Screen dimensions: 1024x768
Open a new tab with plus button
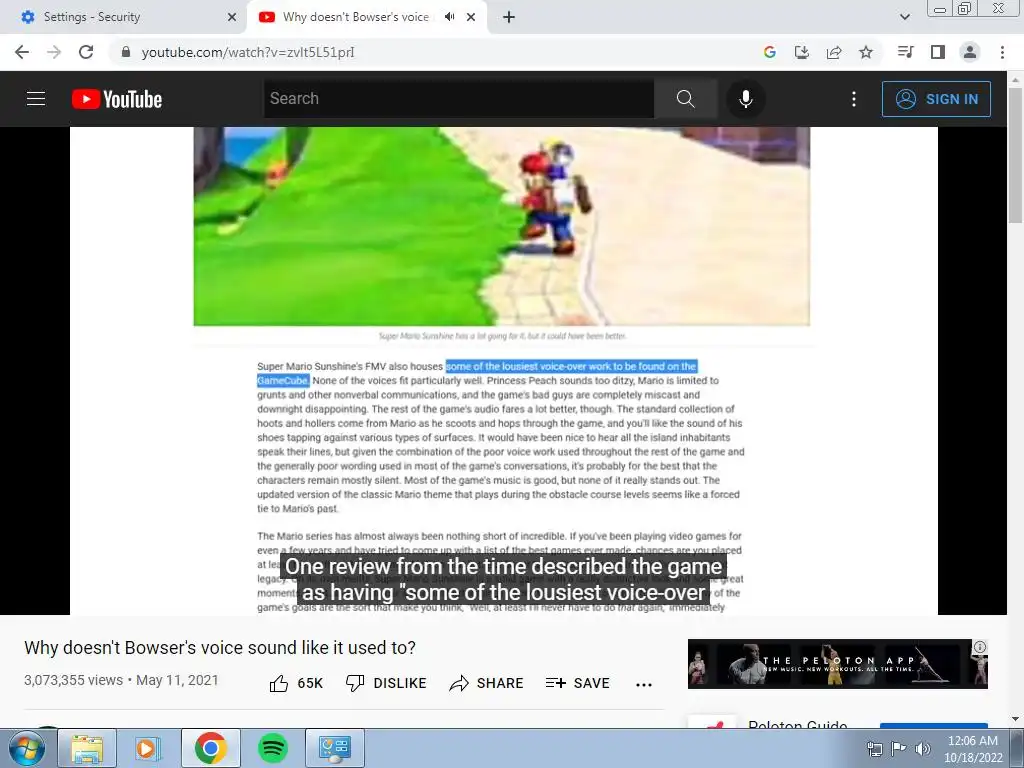point(509,17)
